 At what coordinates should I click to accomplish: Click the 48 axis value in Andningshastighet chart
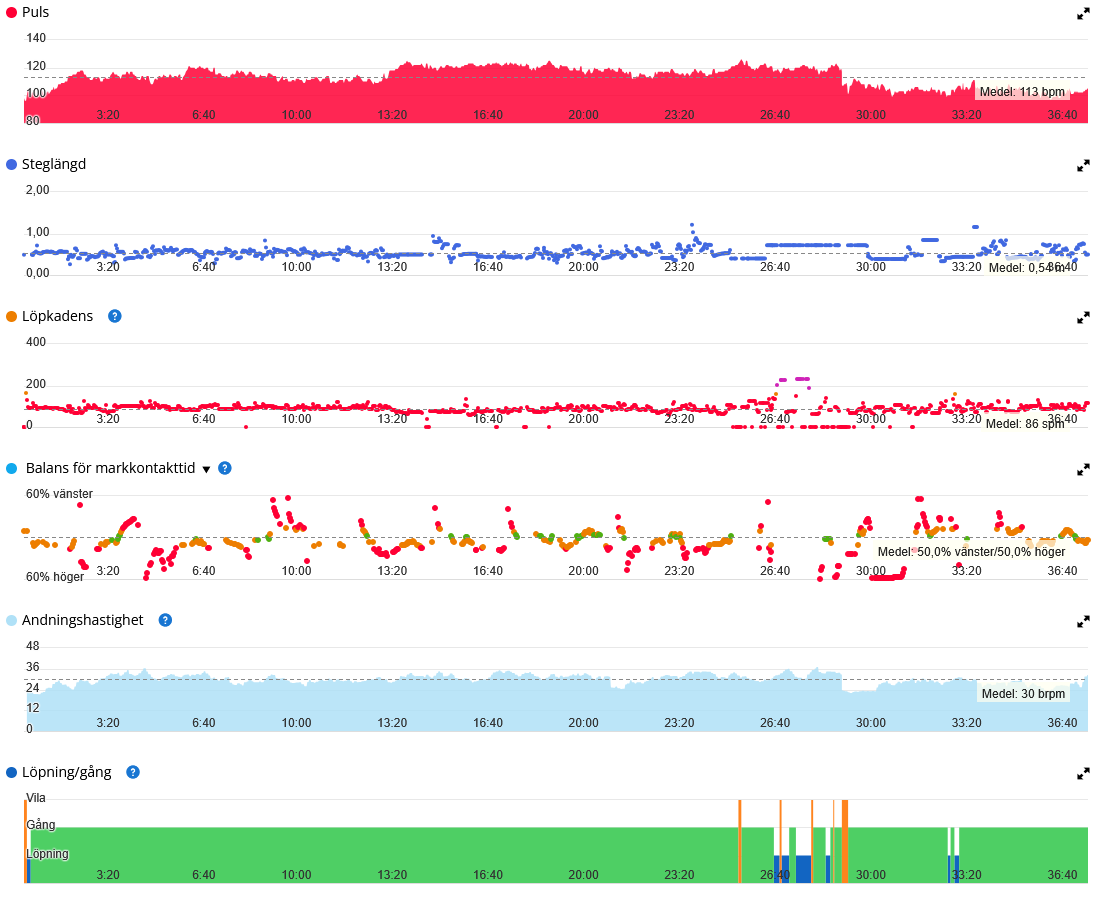[x=32, y=646]
